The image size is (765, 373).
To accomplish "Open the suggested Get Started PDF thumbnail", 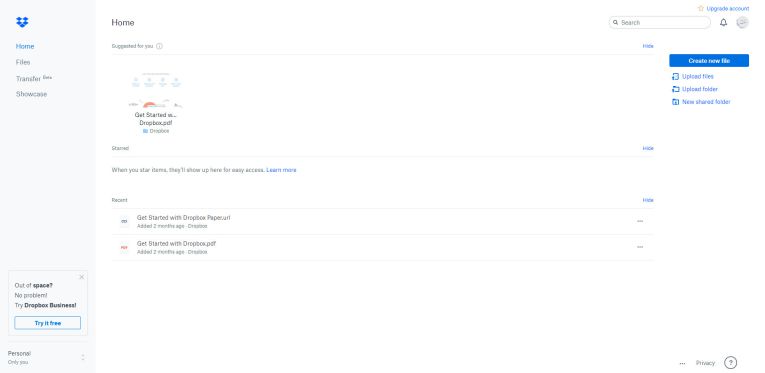I will tap(156, 90).
